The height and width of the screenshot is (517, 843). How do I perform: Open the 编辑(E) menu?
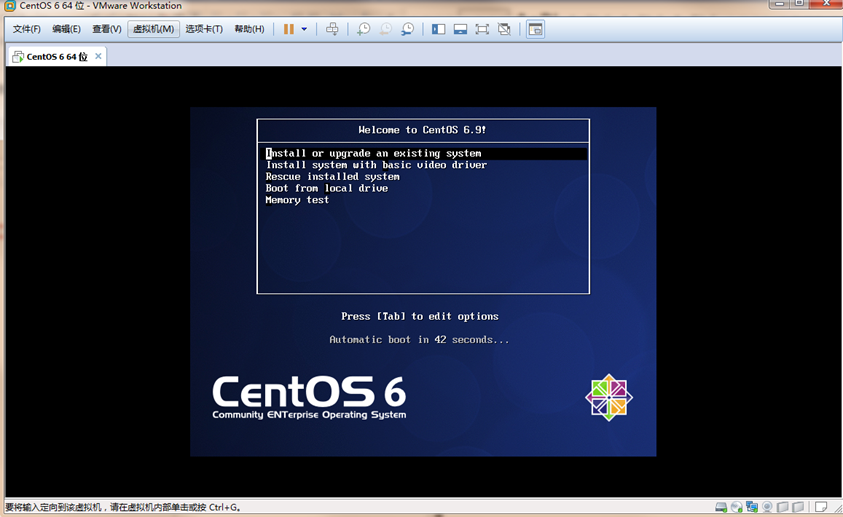point(66,29)
